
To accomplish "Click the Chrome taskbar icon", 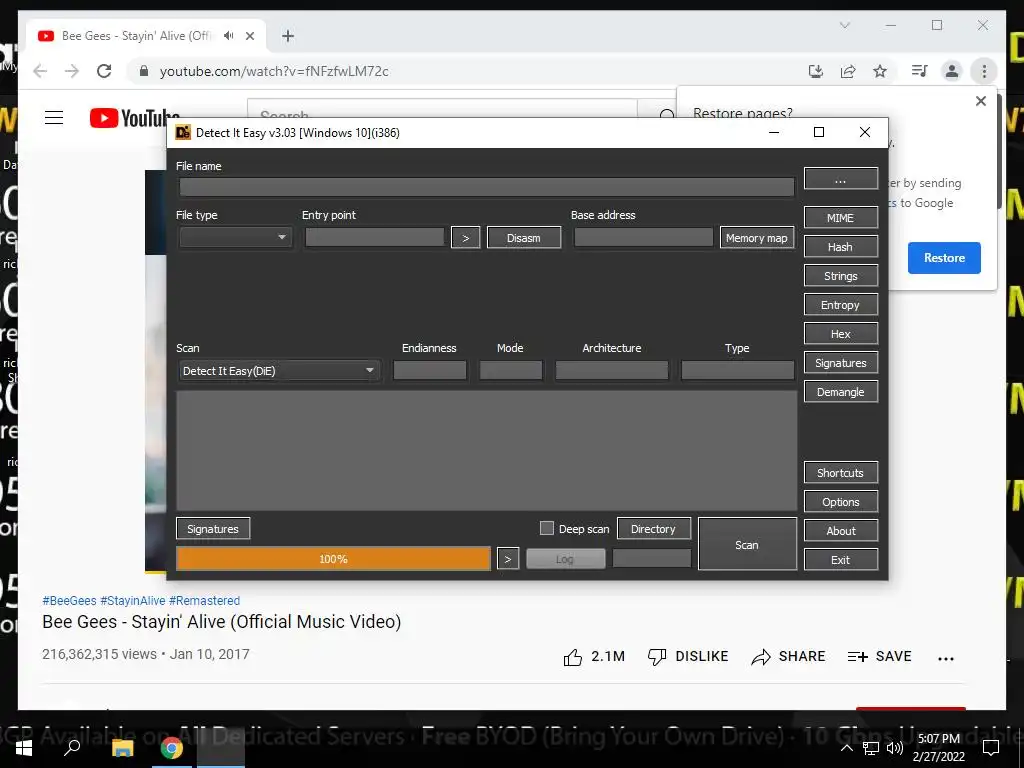I will (x=172, y=748).
